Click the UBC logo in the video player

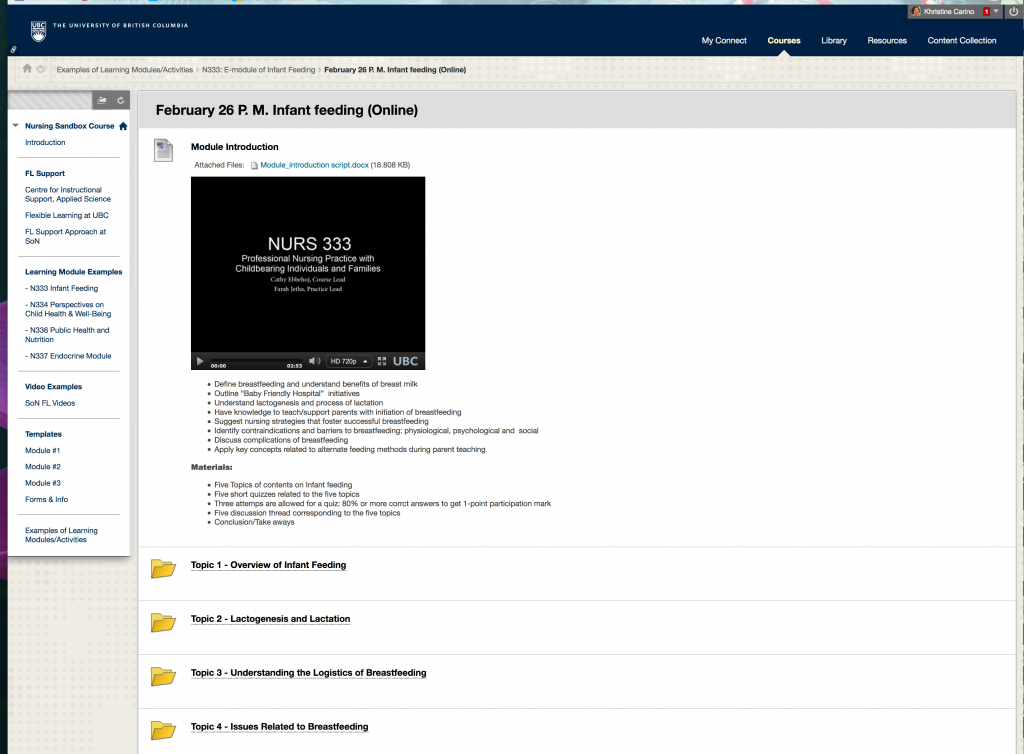(x=406, y=361)
